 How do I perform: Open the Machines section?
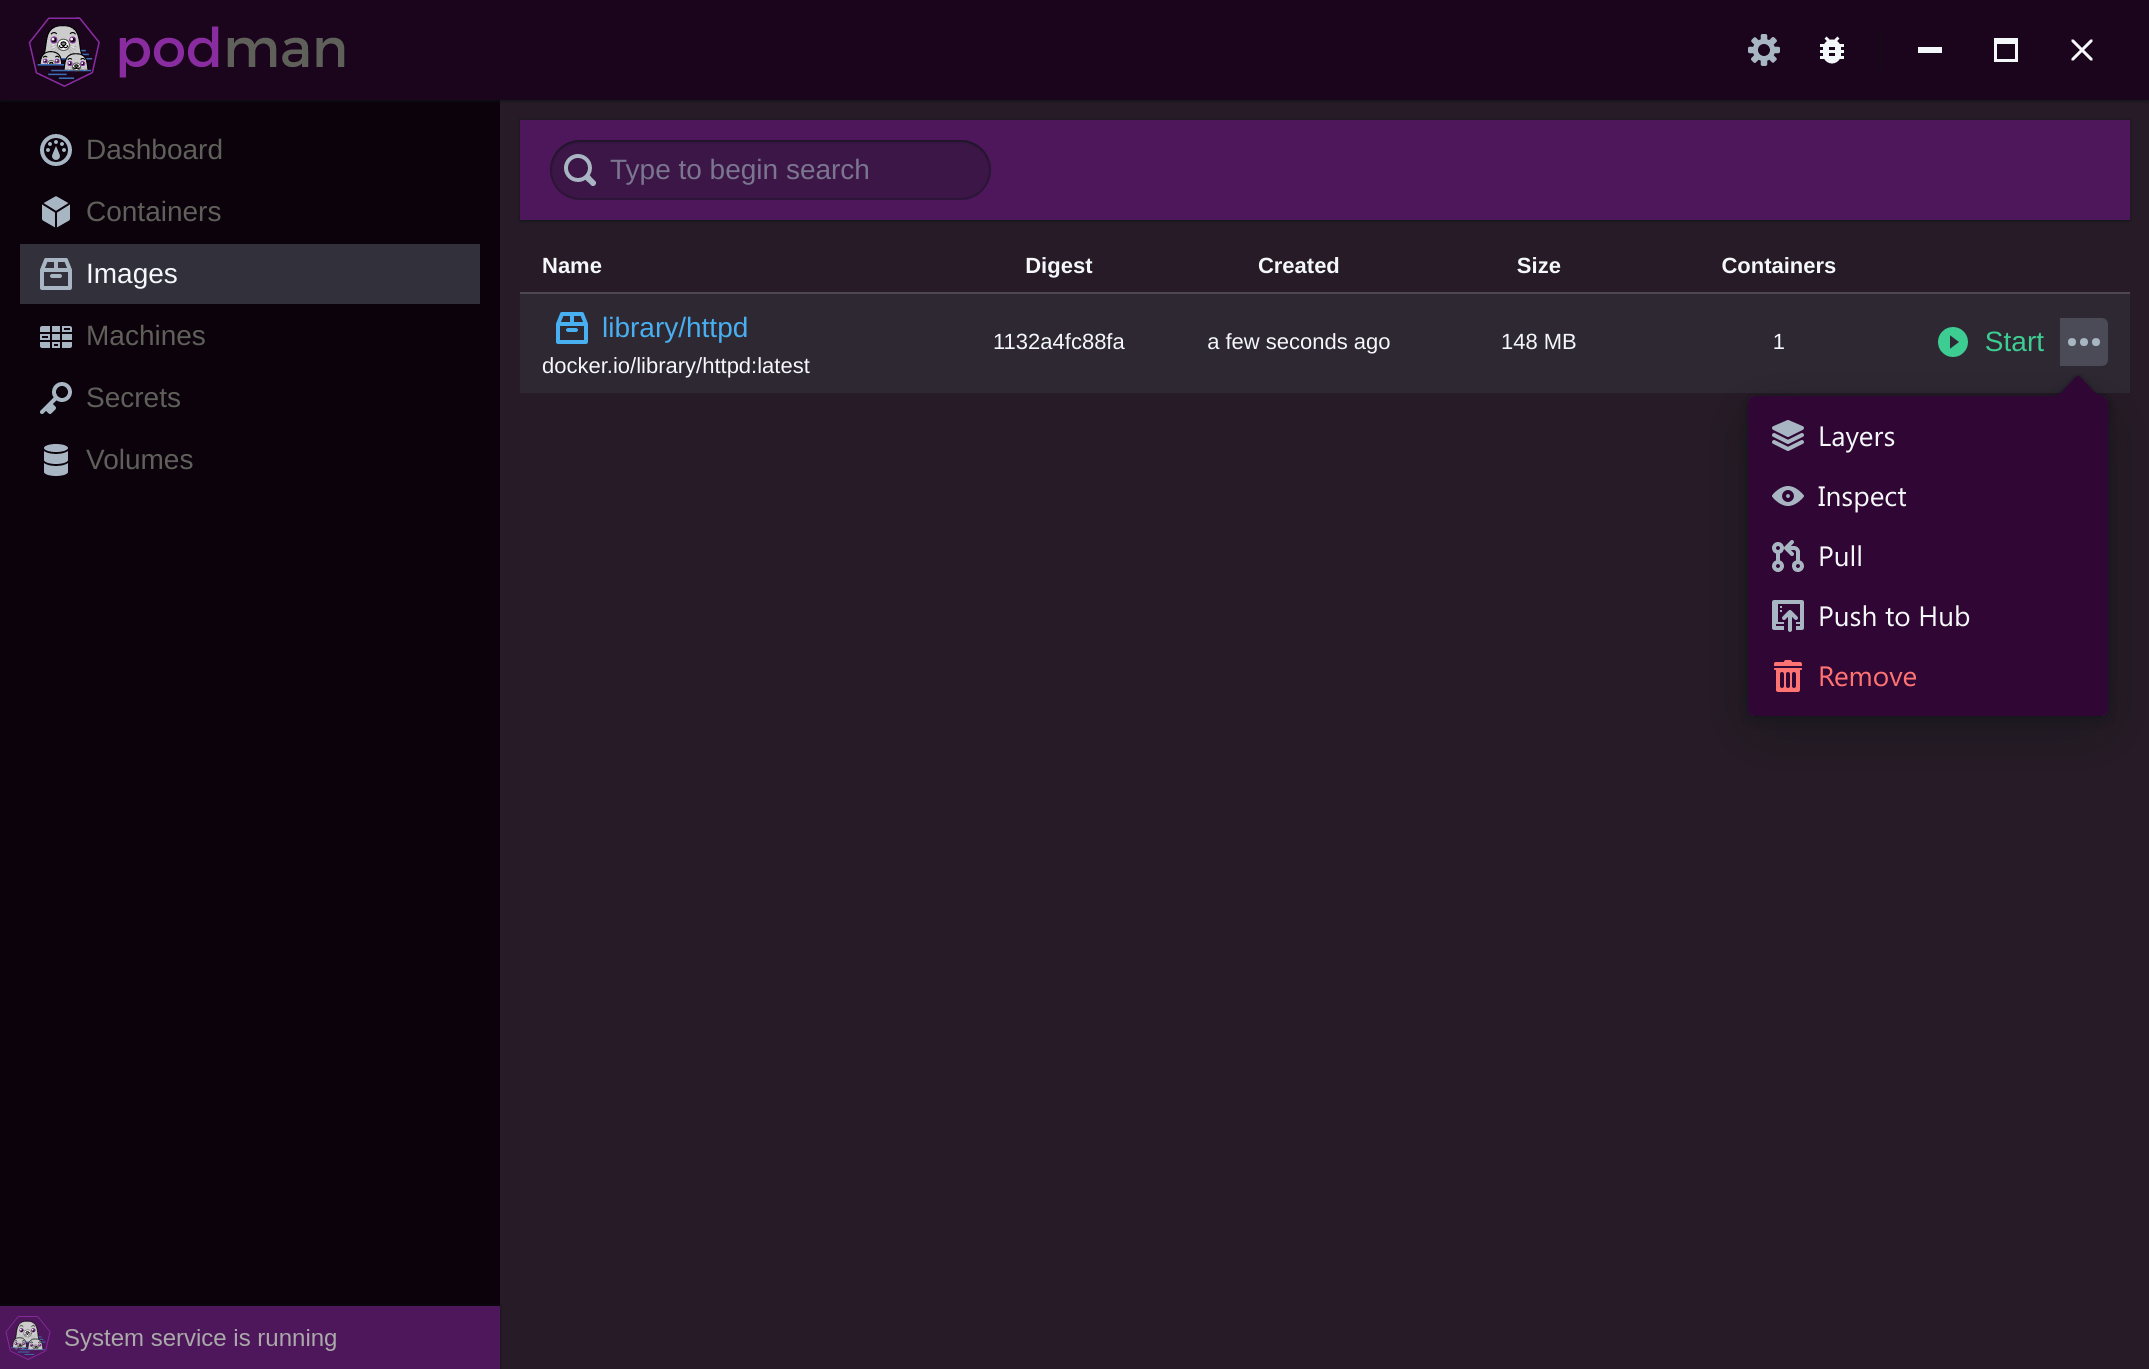pyautogui.click(x=250, y=336)
